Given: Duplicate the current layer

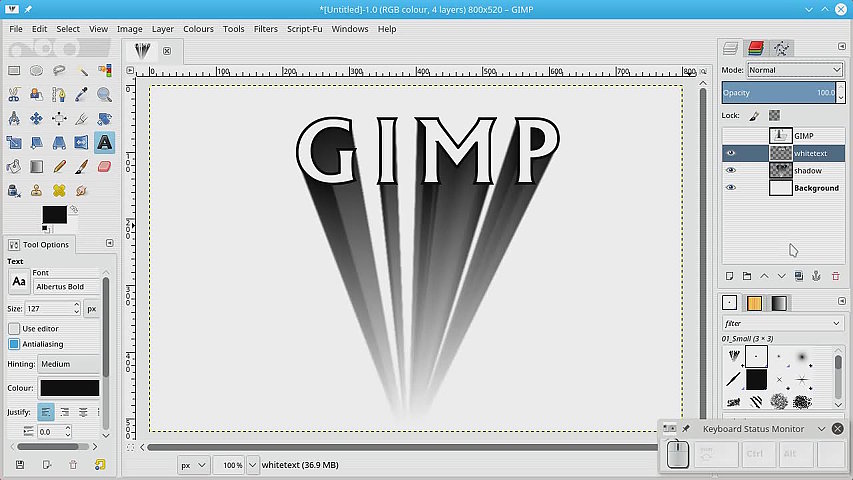Looking at the screenshot, I should pos(799,276).
